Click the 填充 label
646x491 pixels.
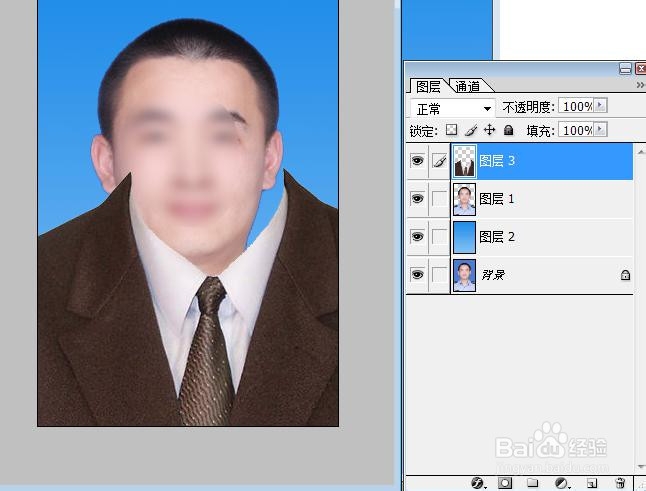pyautogui.click(x=541, y=131)
